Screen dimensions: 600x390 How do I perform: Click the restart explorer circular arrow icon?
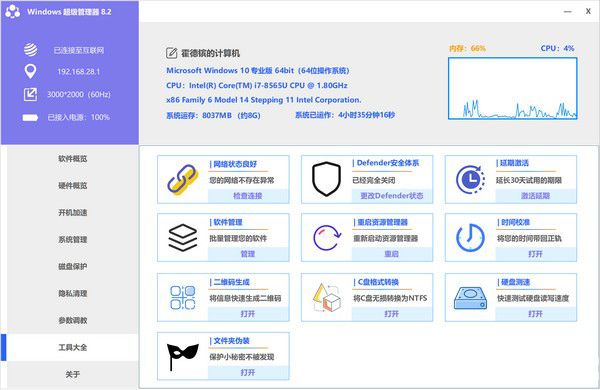tap(327, 238)
